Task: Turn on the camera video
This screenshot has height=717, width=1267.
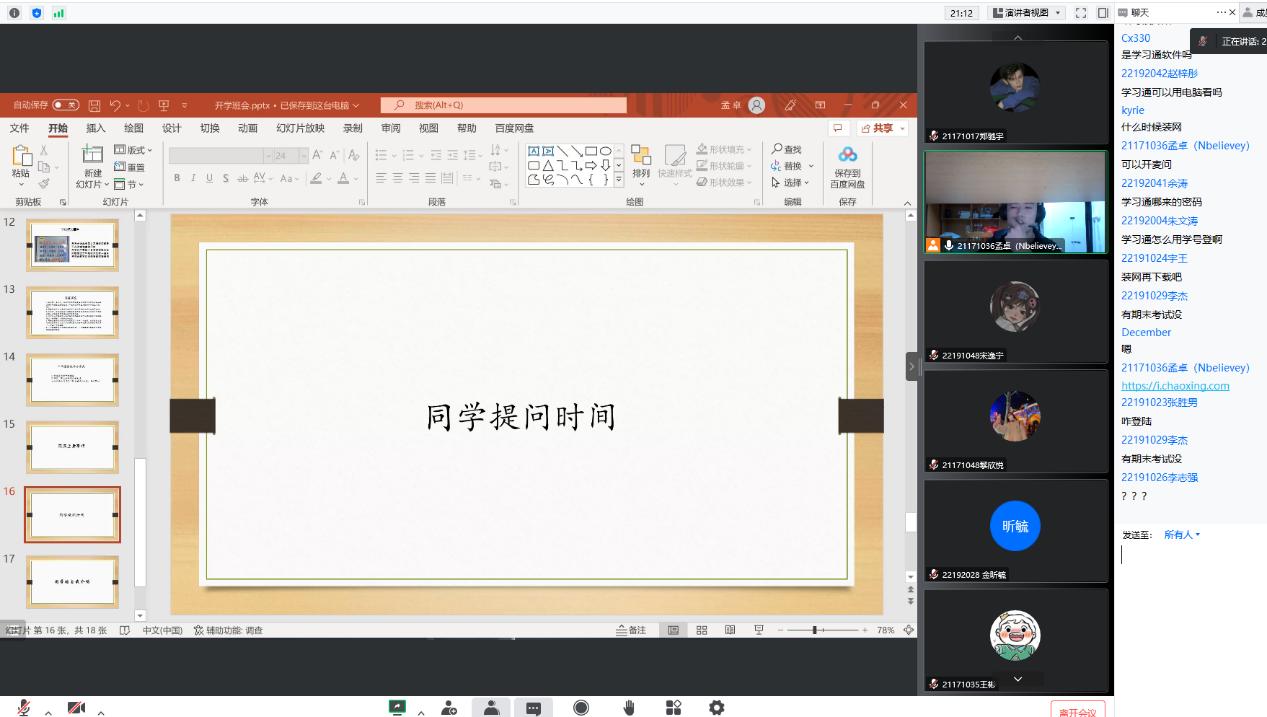Action: 76,708
